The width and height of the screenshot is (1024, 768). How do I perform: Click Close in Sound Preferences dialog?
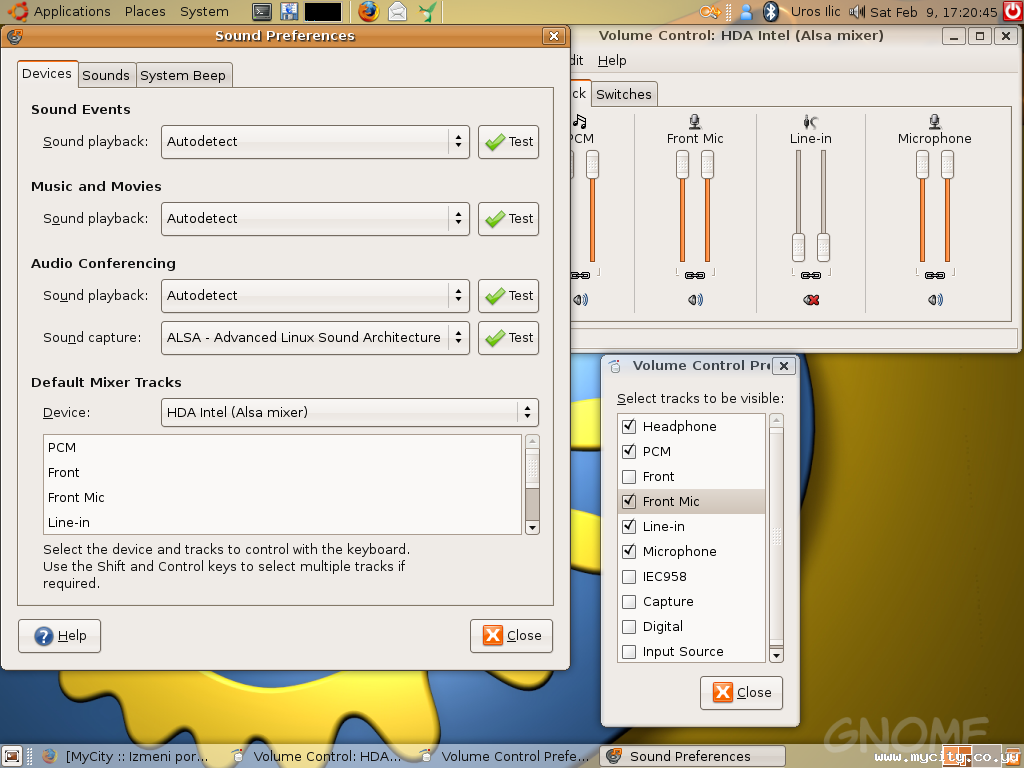pos(511,636)
